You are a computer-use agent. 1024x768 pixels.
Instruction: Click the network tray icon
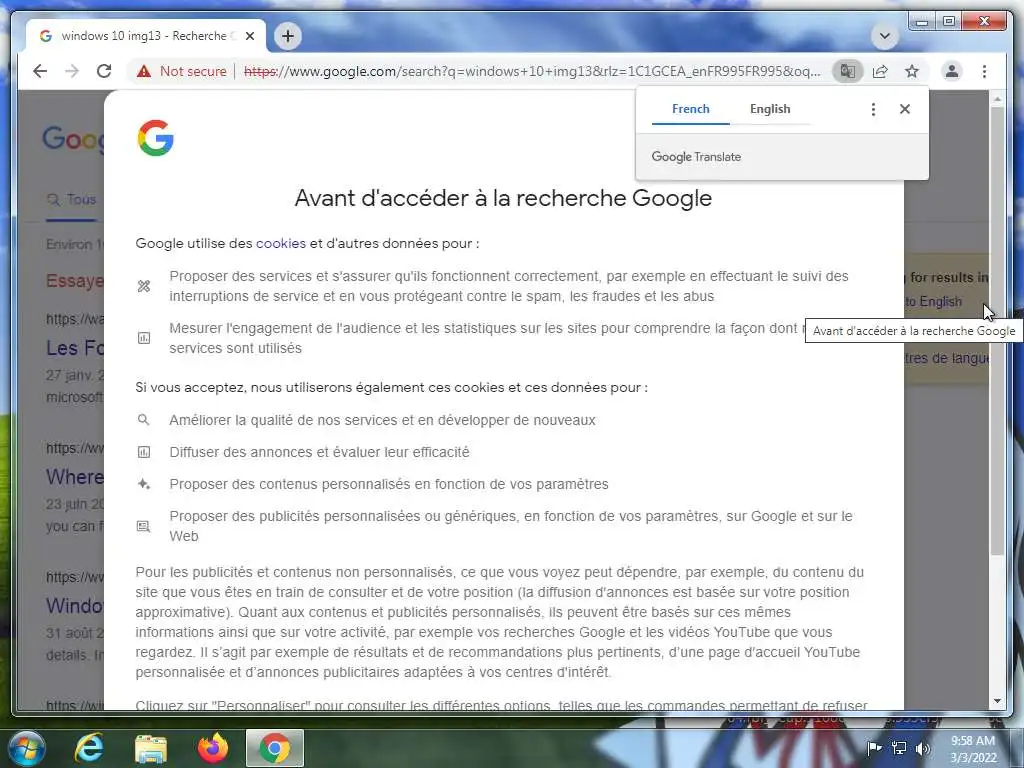coord(899,748)
